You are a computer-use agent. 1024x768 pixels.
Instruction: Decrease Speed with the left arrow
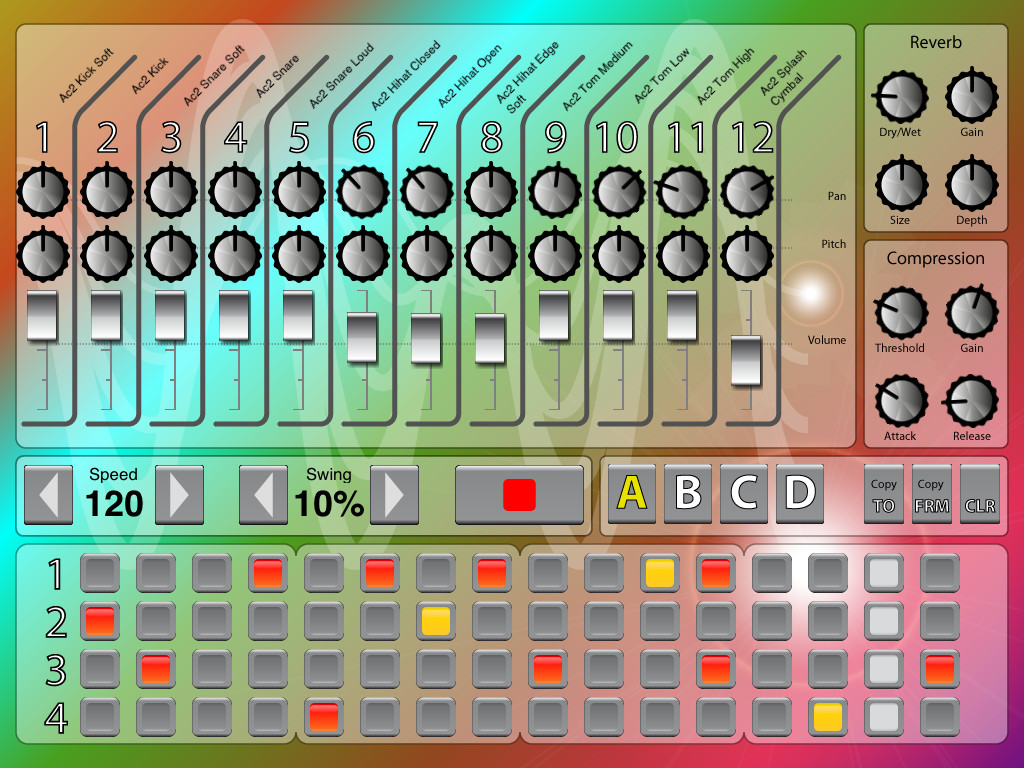point(48,495)
